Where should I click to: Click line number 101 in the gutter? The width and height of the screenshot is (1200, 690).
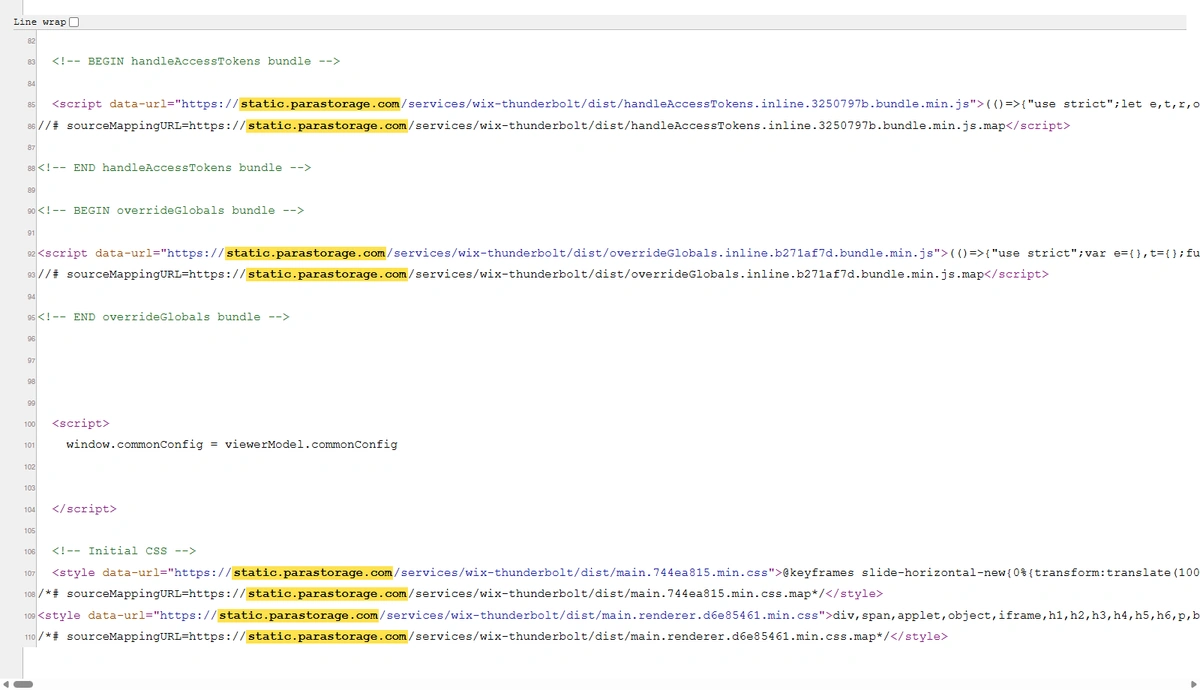[x=29, y=445]
